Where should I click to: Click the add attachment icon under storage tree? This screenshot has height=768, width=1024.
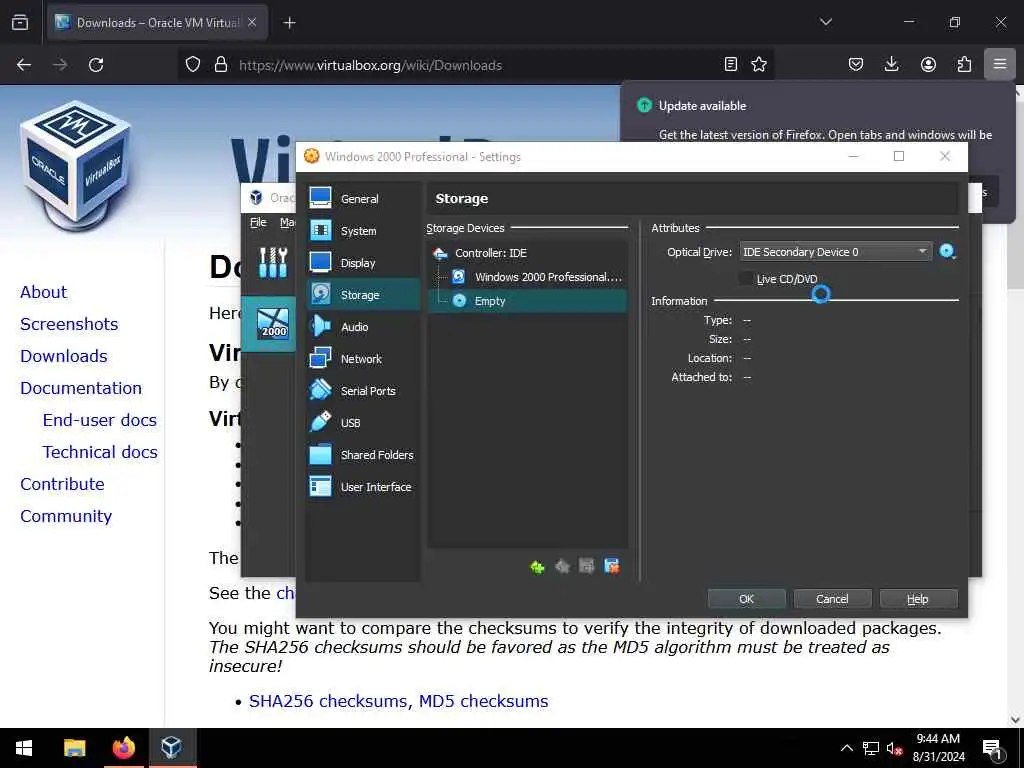coord(586,566)
